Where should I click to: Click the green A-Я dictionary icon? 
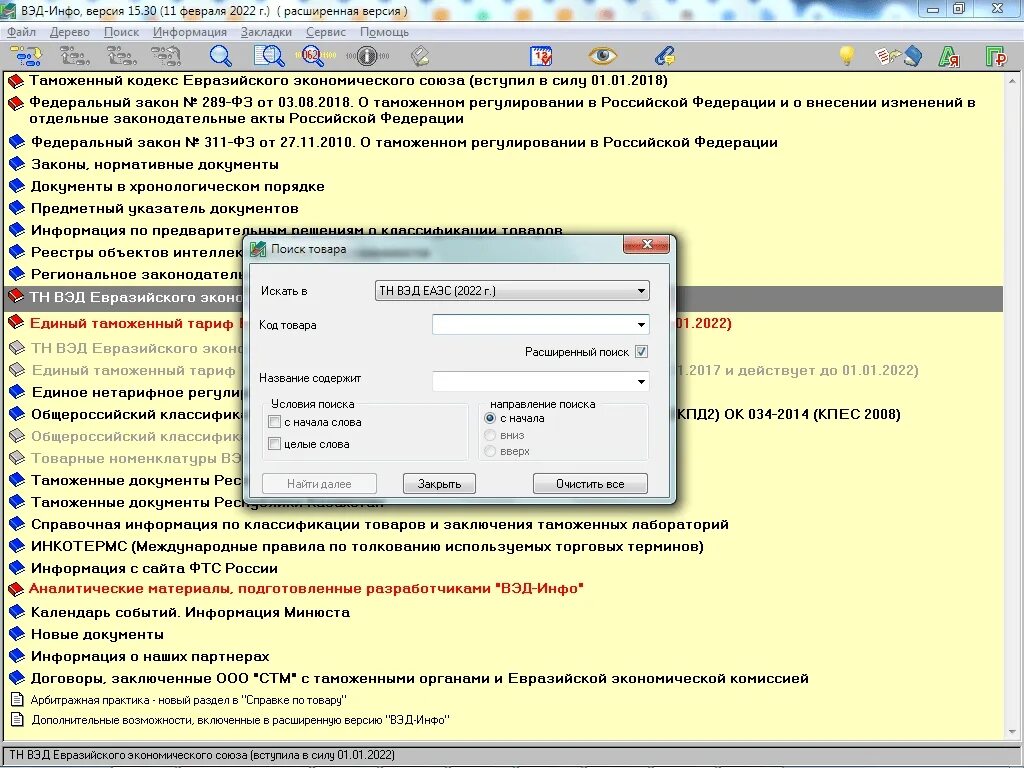pos(949,57)
